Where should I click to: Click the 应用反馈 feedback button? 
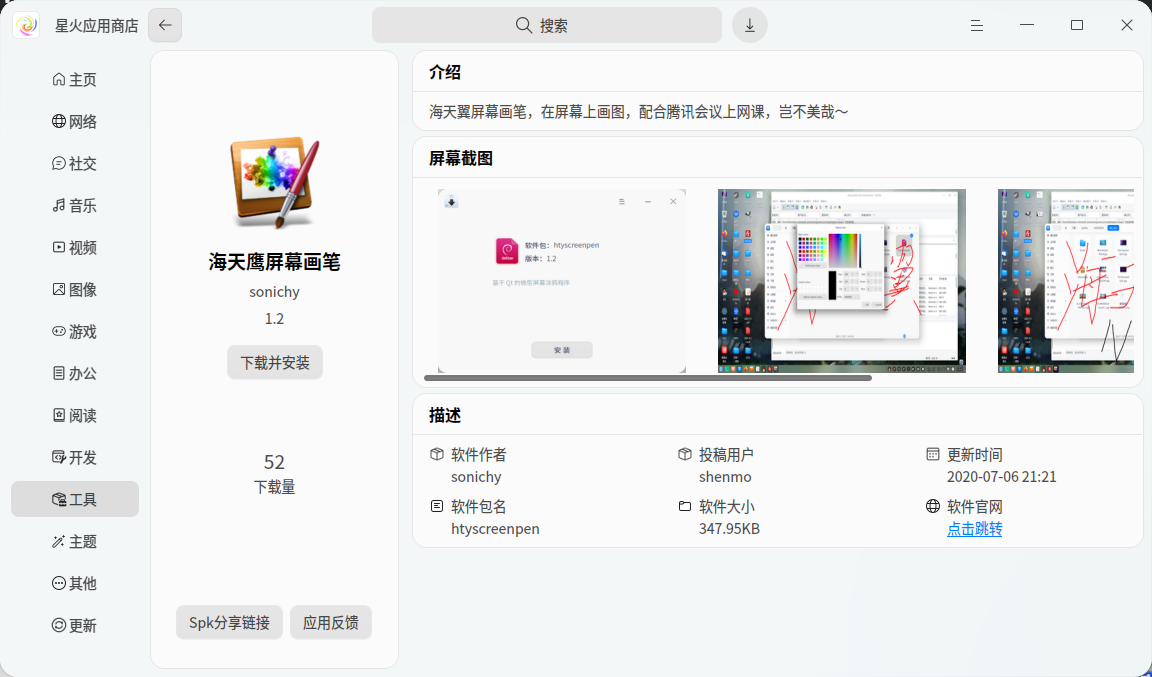331,623
